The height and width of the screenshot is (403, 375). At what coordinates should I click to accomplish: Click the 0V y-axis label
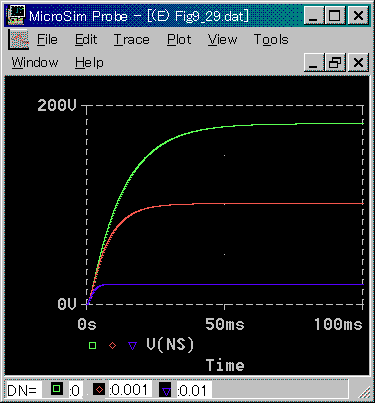pyautogui.click(x=67, y=304)
